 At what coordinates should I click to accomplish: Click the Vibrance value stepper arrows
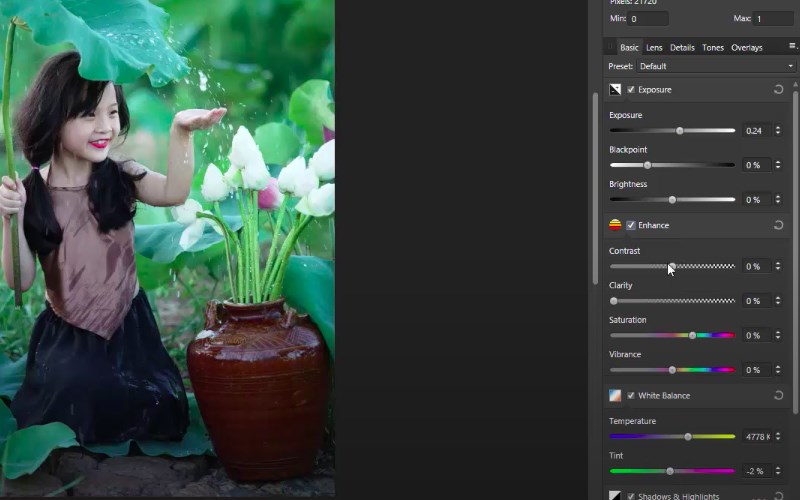click(778, 370)
